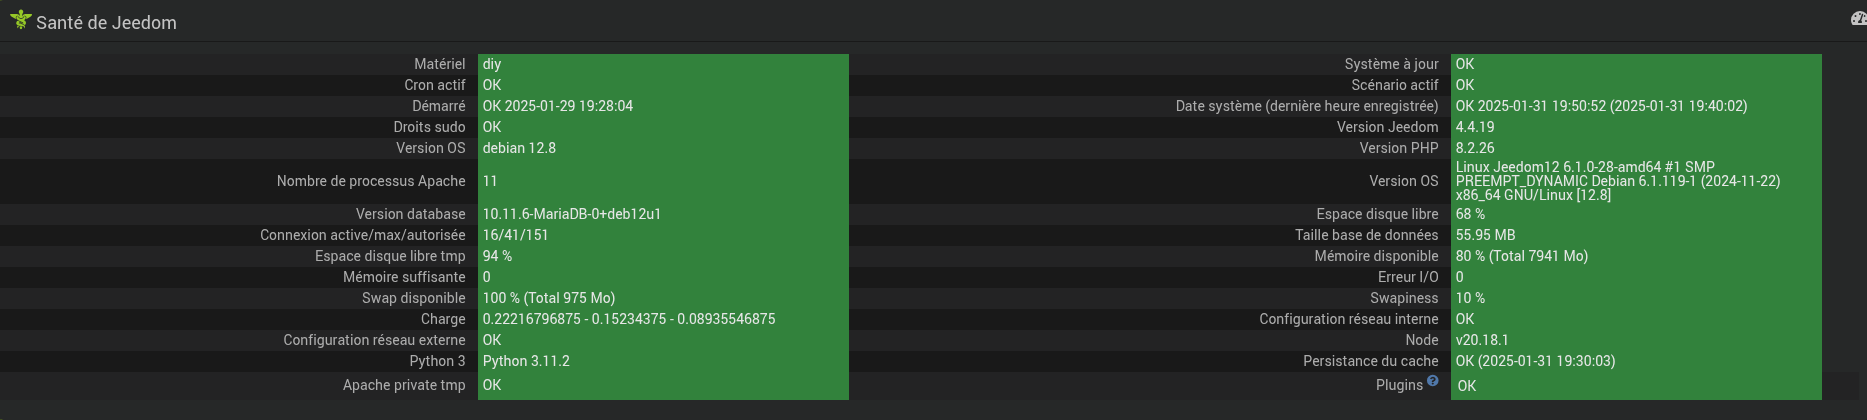Click the 'Santé de Jeedom' title

pos(106,23)
